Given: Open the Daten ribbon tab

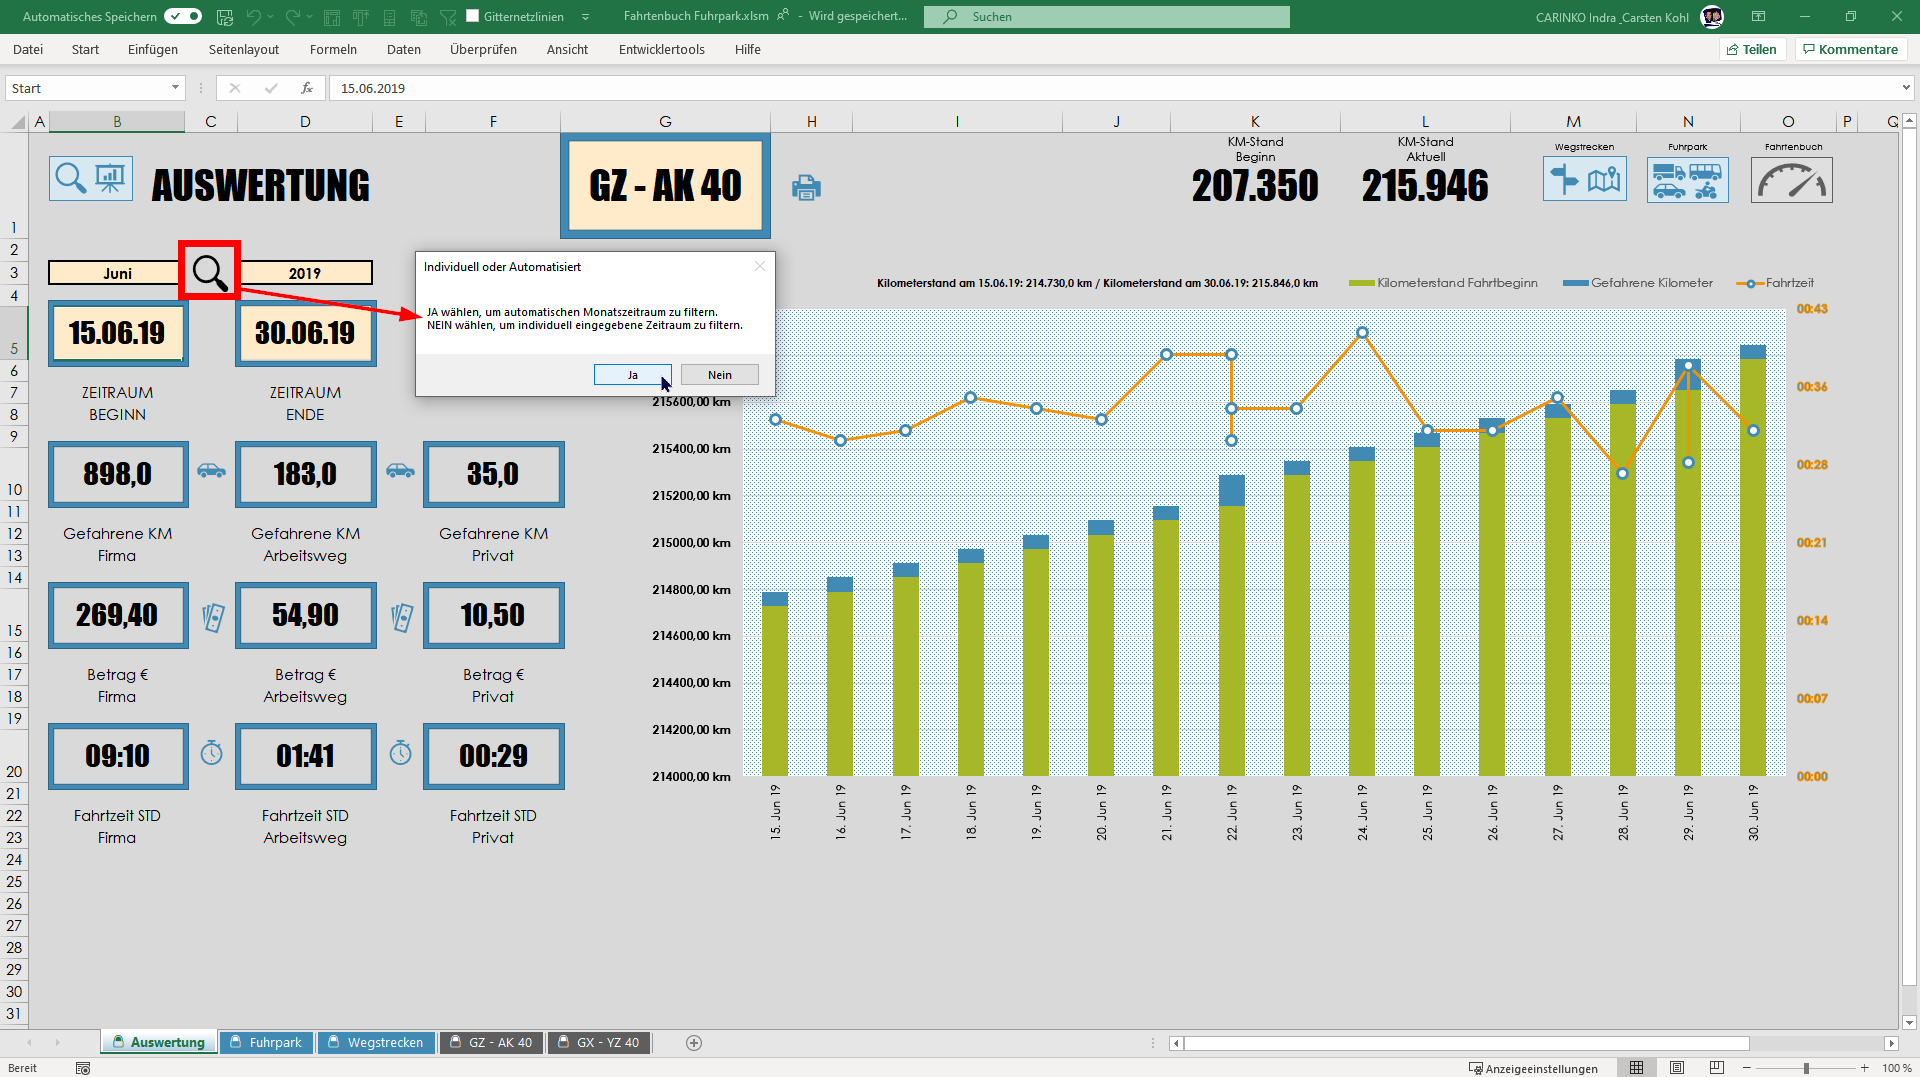Looking at the screenshot, I should pyautogui.click(x=404, y=49).
